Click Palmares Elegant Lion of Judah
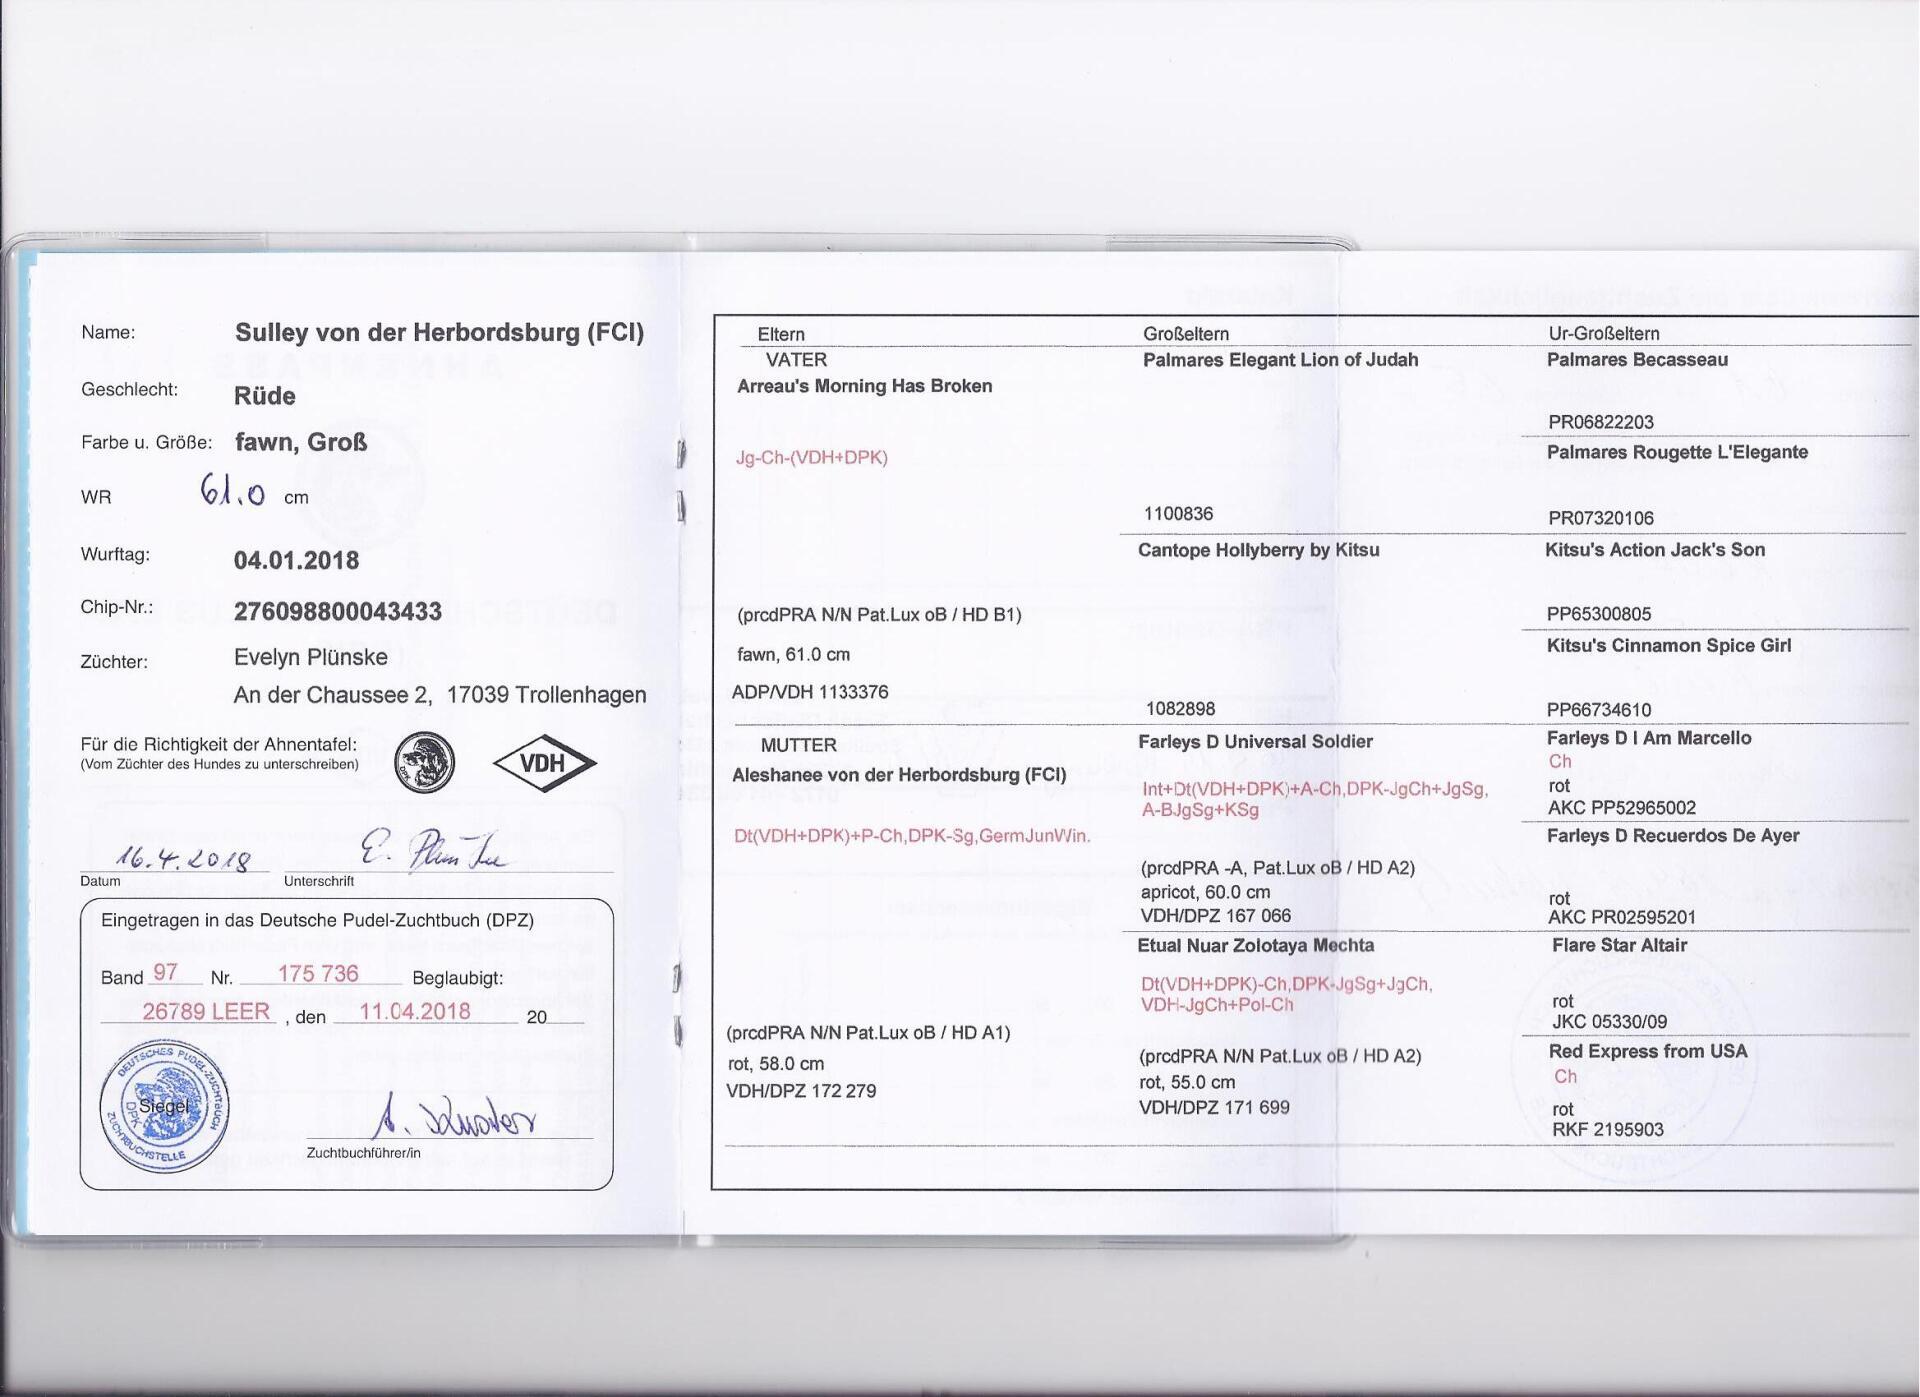The height and width of the screenshot is (1397, 1920). point(1280,360)
